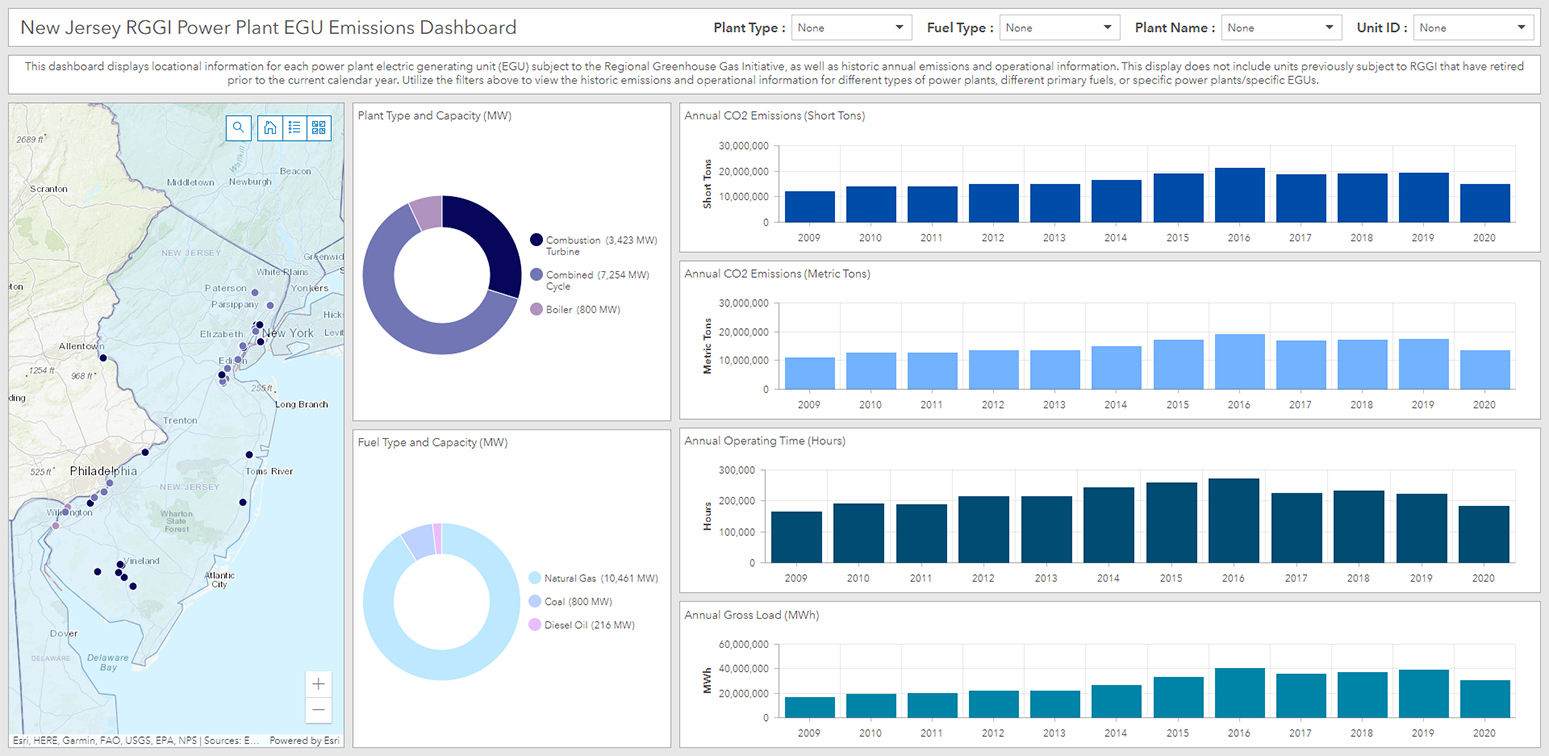Select 2016 bar in Short Tons chart
The image size is (1549, 756).
[x=1240, y=195]
